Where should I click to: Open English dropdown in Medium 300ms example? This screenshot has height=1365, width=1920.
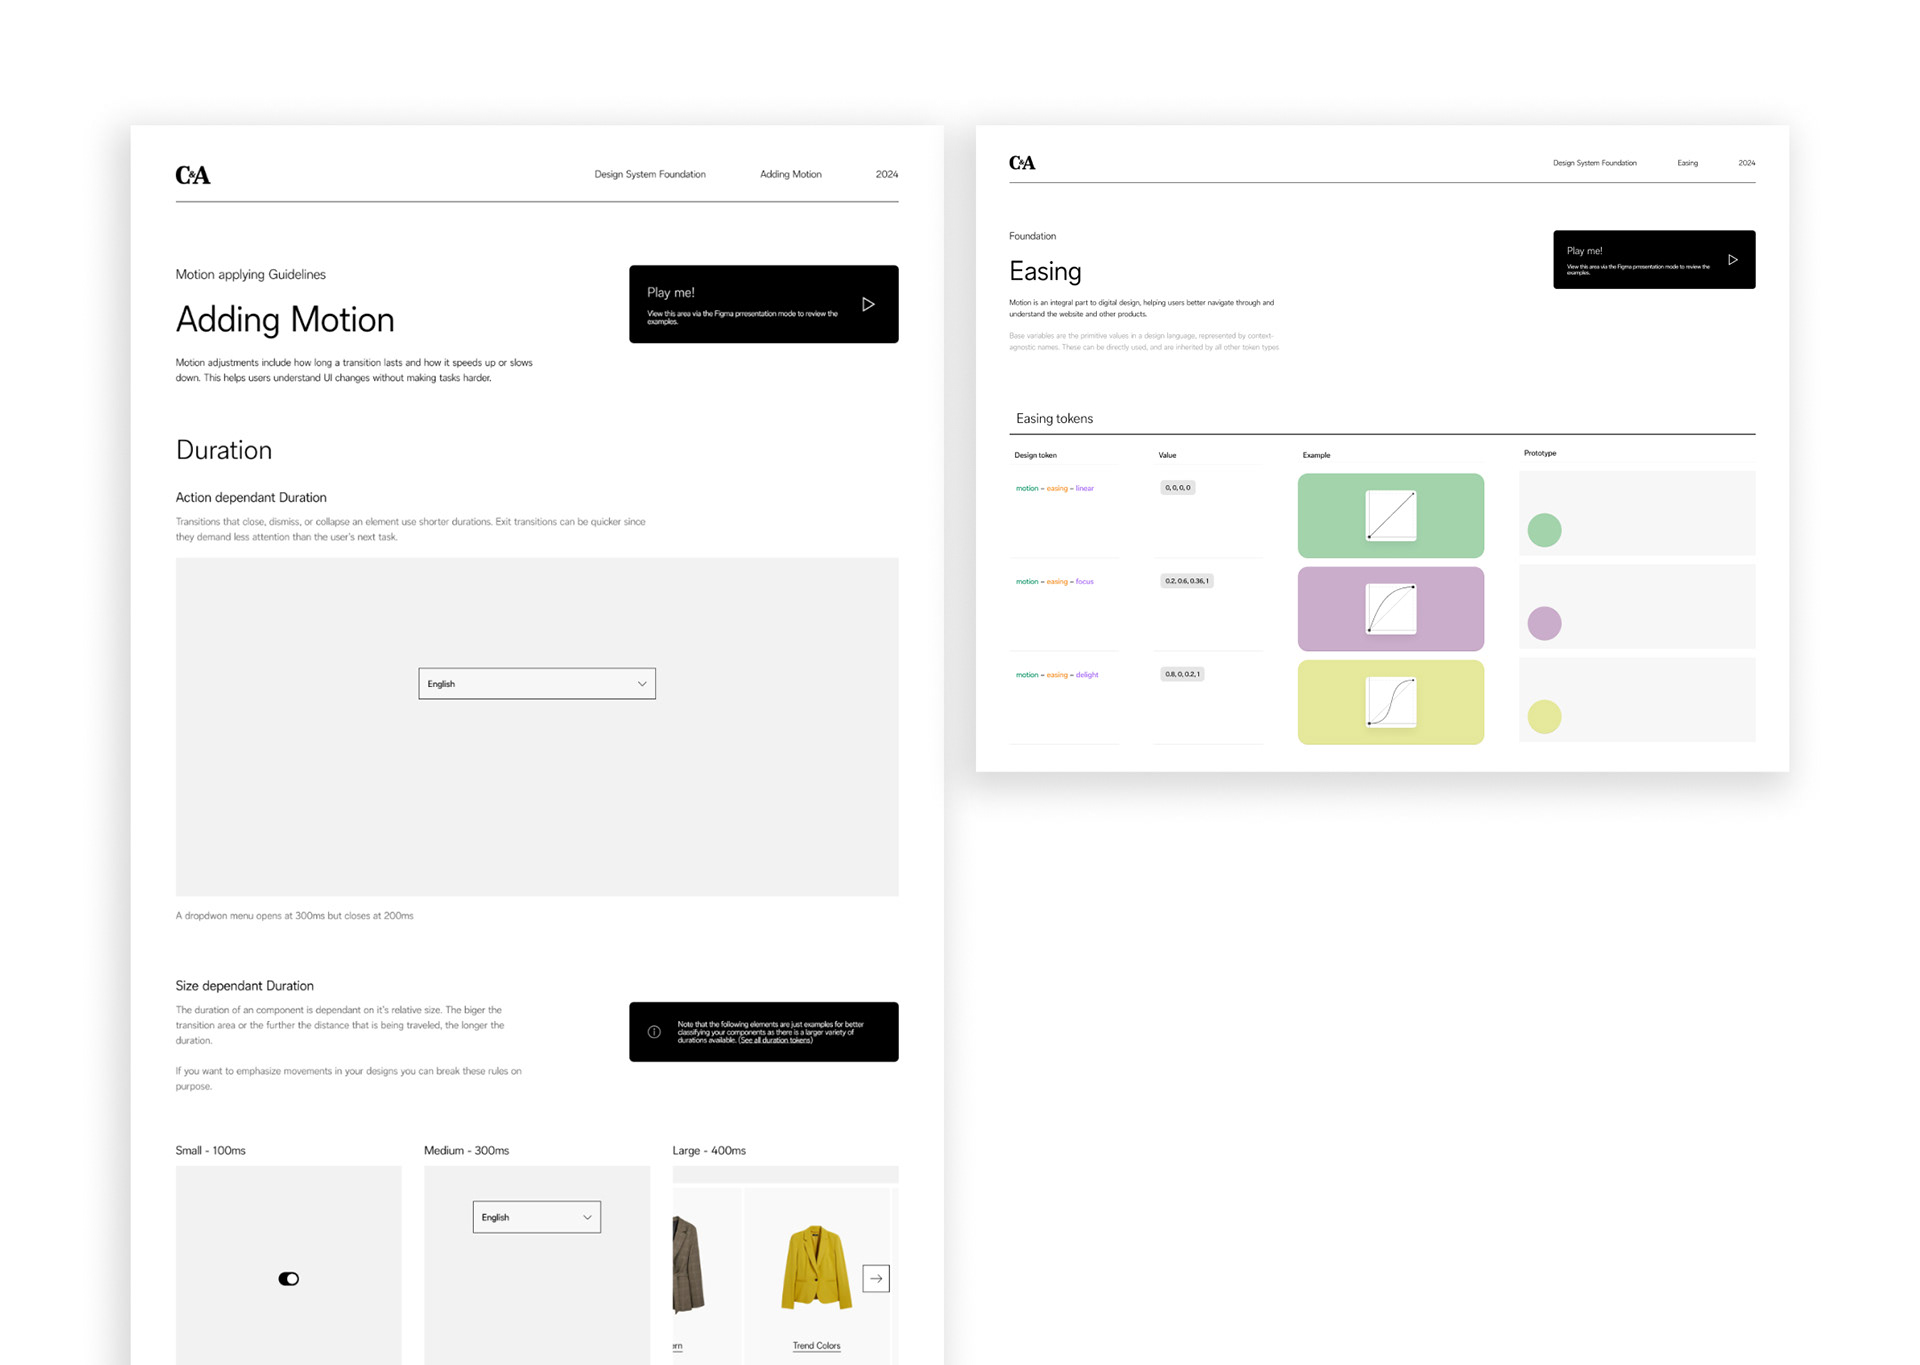(x=536, y=1217)
